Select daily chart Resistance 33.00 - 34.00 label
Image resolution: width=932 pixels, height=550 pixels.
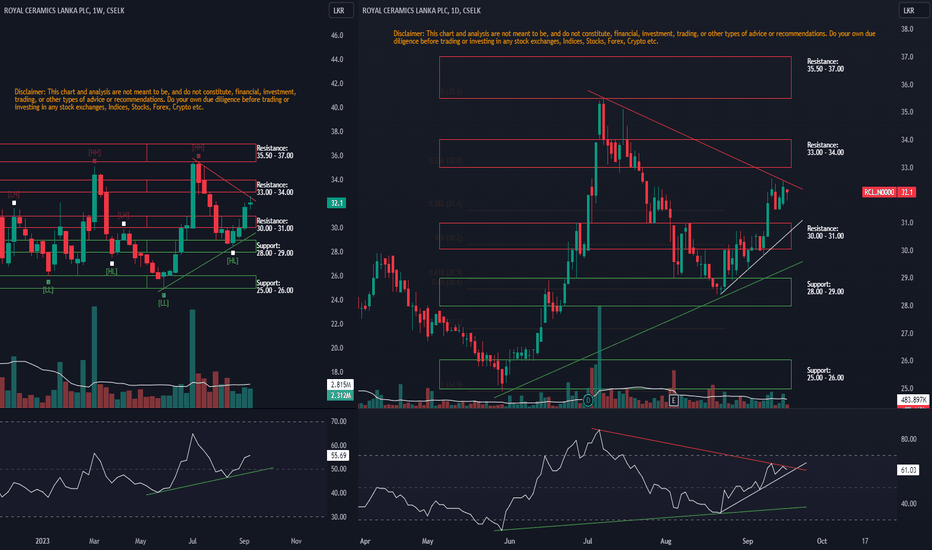coord(825,149)
